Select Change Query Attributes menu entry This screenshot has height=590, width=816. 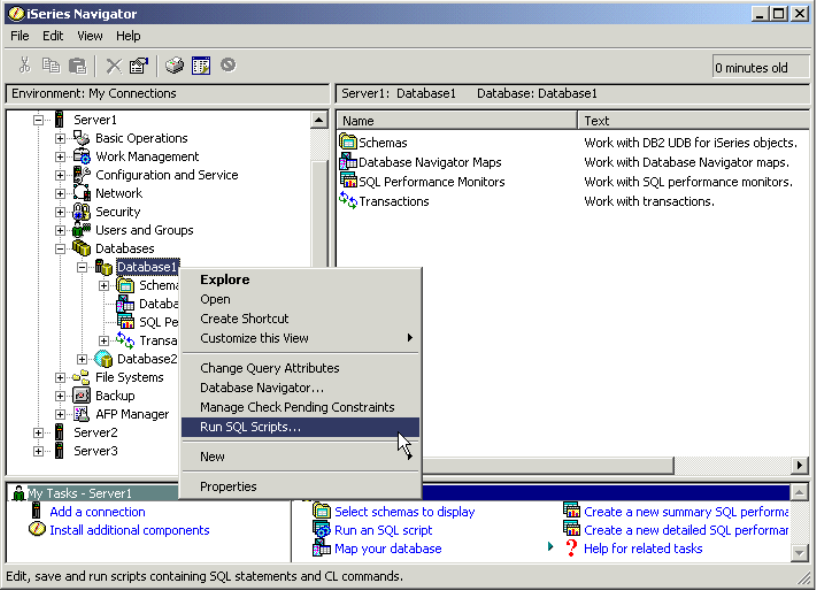(x=300, y=368)
